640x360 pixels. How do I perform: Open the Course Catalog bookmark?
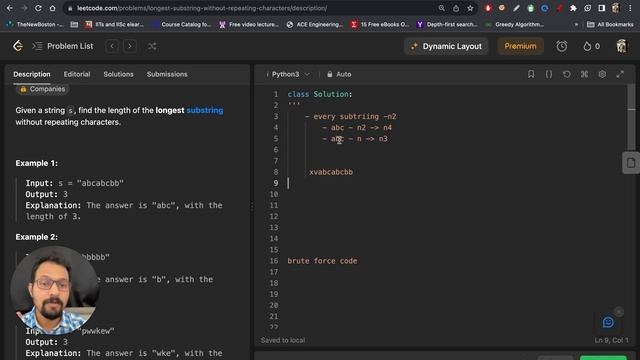pyautogui.click(x=181, y=24)
